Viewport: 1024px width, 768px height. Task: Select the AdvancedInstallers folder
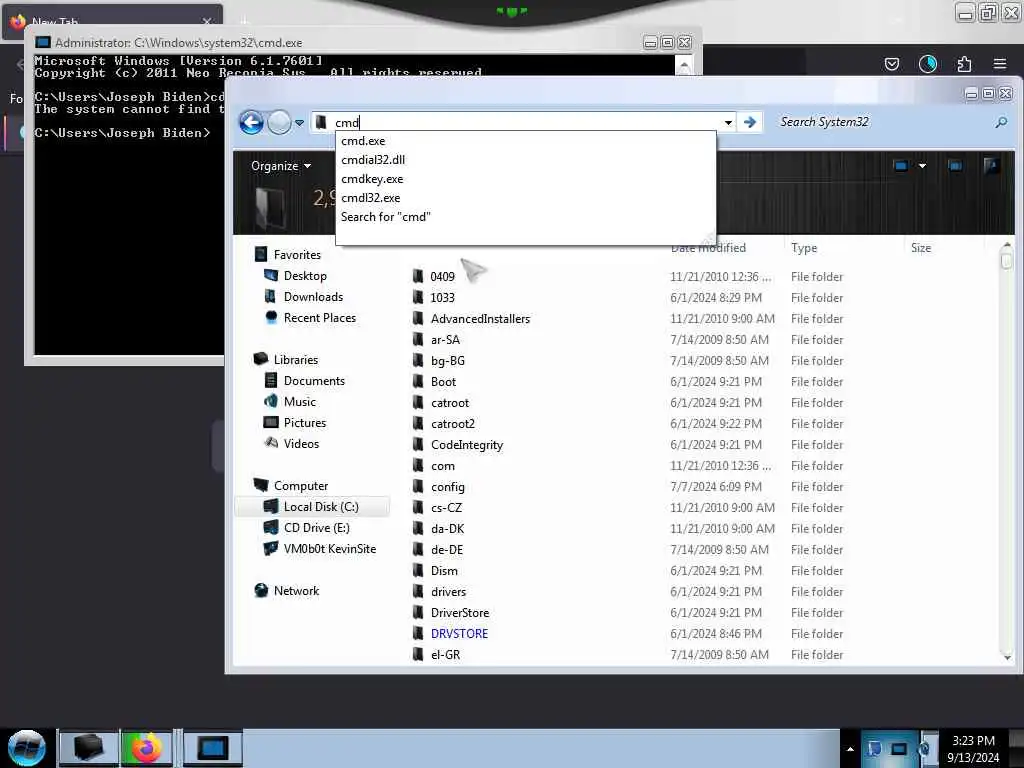coord(480,319)
